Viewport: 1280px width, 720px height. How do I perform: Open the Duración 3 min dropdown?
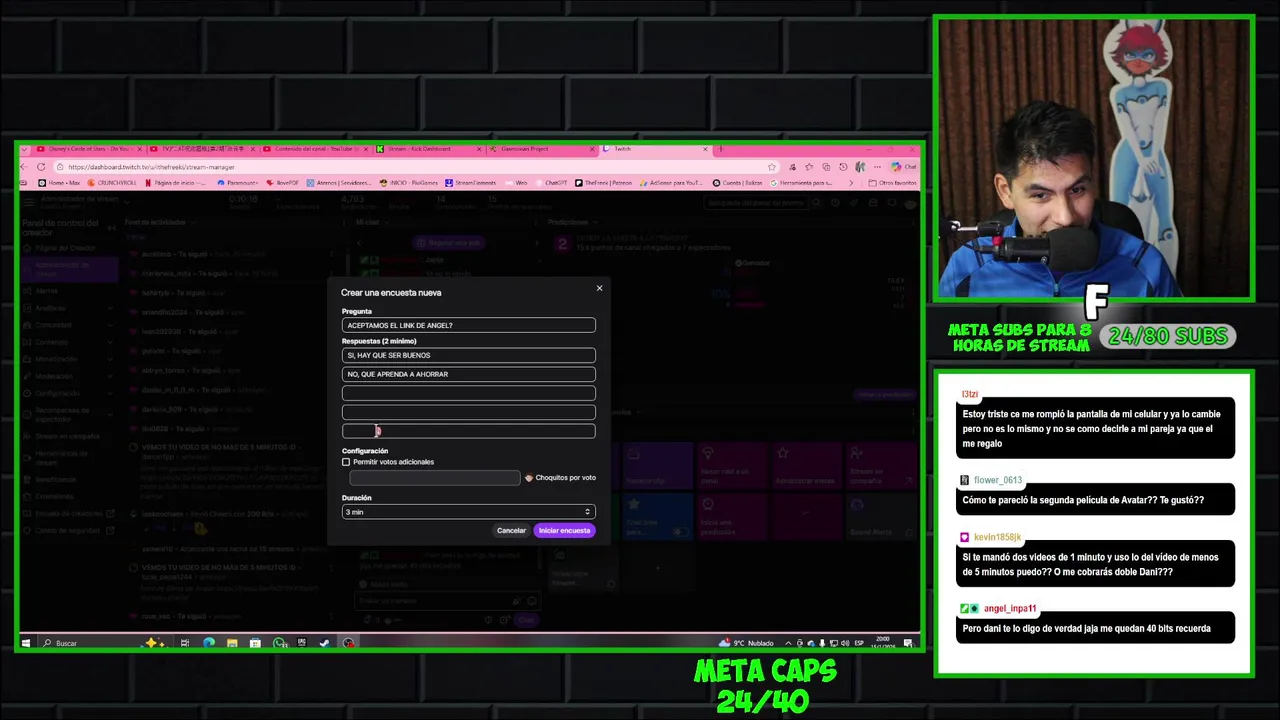click(468, 512)
